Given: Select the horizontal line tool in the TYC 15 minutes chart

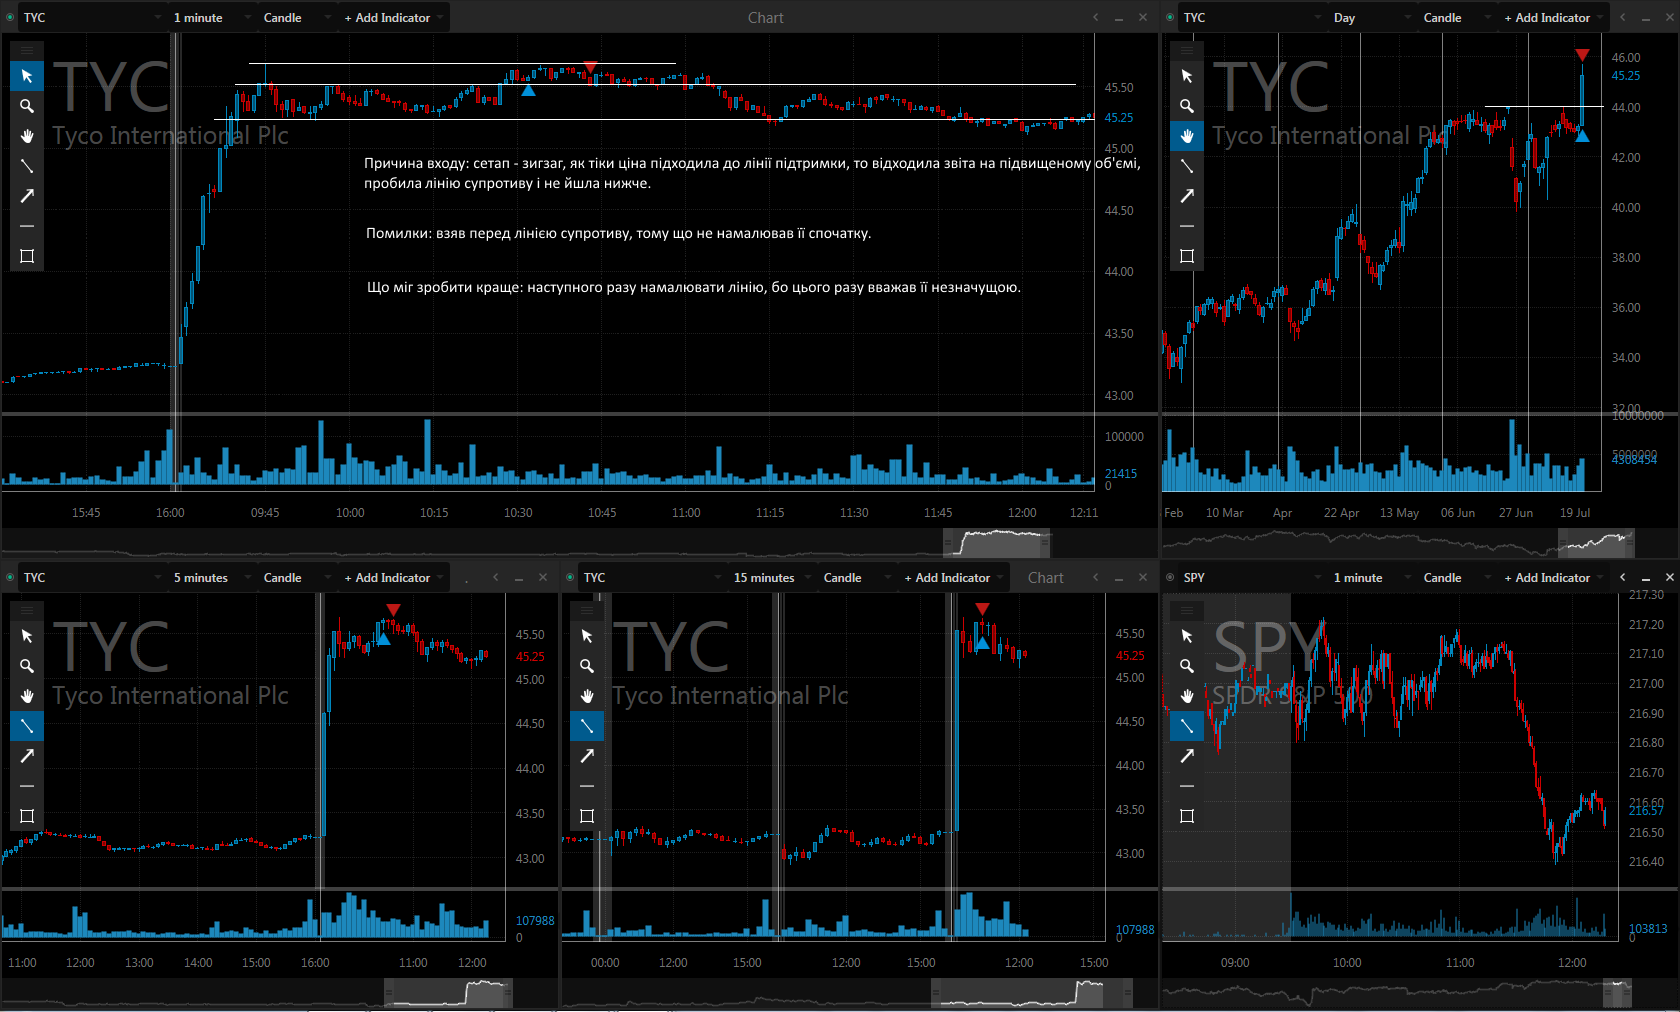Looking at the screenshot, I should click(587, 786).
